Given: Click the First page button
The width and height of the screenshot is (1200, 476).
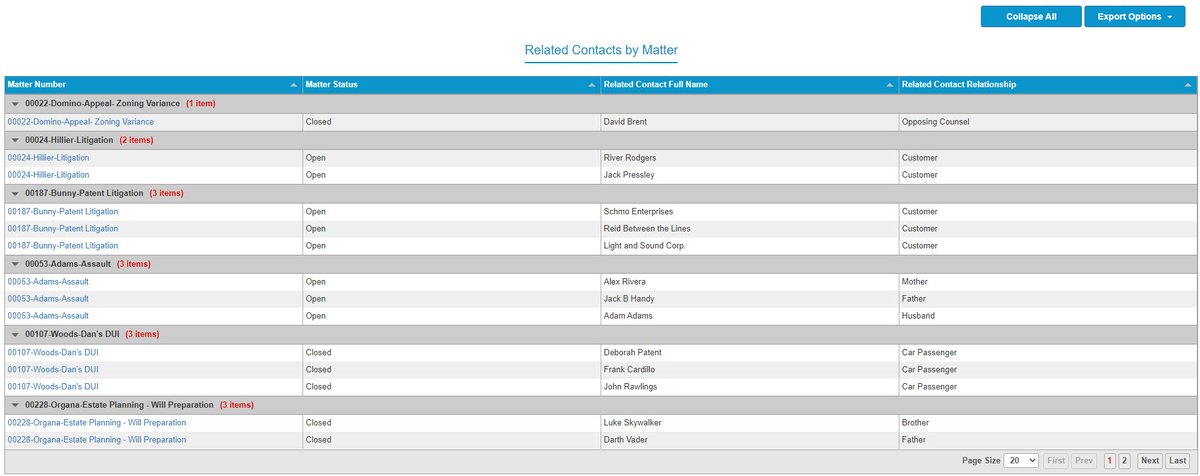Looking at the screenshot, I should (x=1055, y=461).
